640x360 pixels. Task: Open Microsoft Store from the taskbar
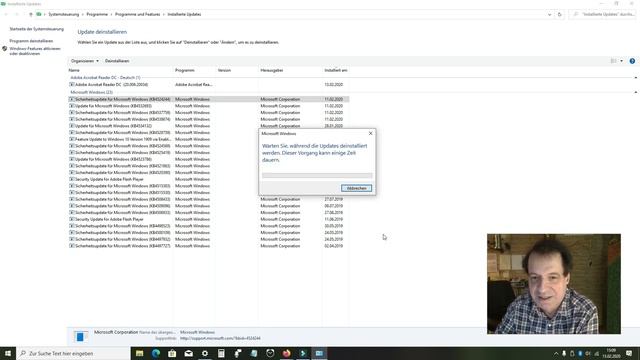[172, 353]
